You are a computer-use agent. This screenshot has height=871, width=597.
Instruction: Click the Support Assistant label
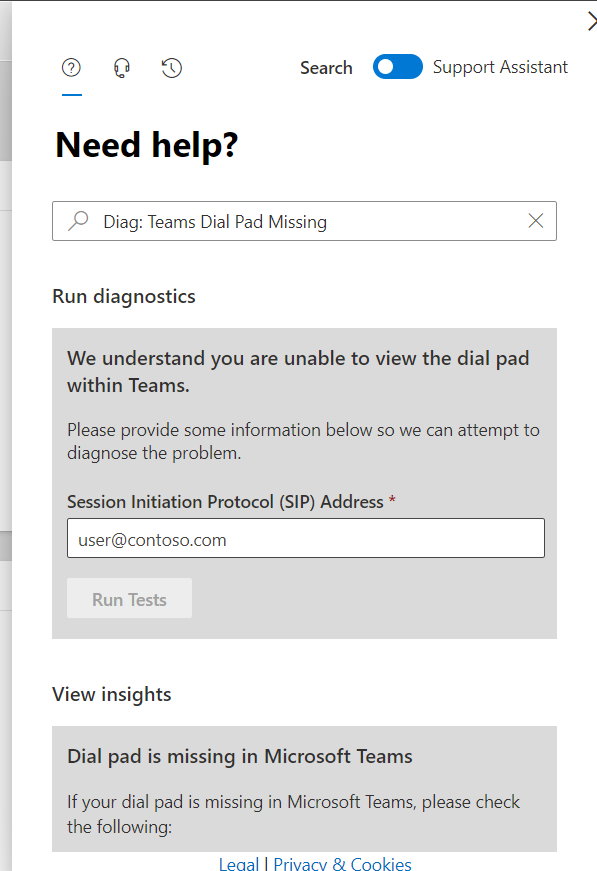click(x=500, y=67)
